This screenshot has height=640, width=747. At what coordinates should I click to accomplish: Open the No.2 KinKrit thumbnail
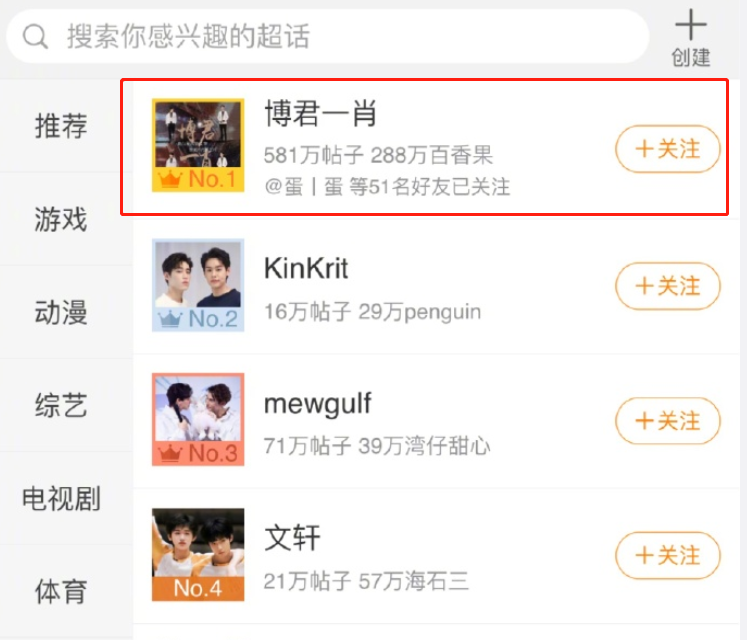point(198,285)
